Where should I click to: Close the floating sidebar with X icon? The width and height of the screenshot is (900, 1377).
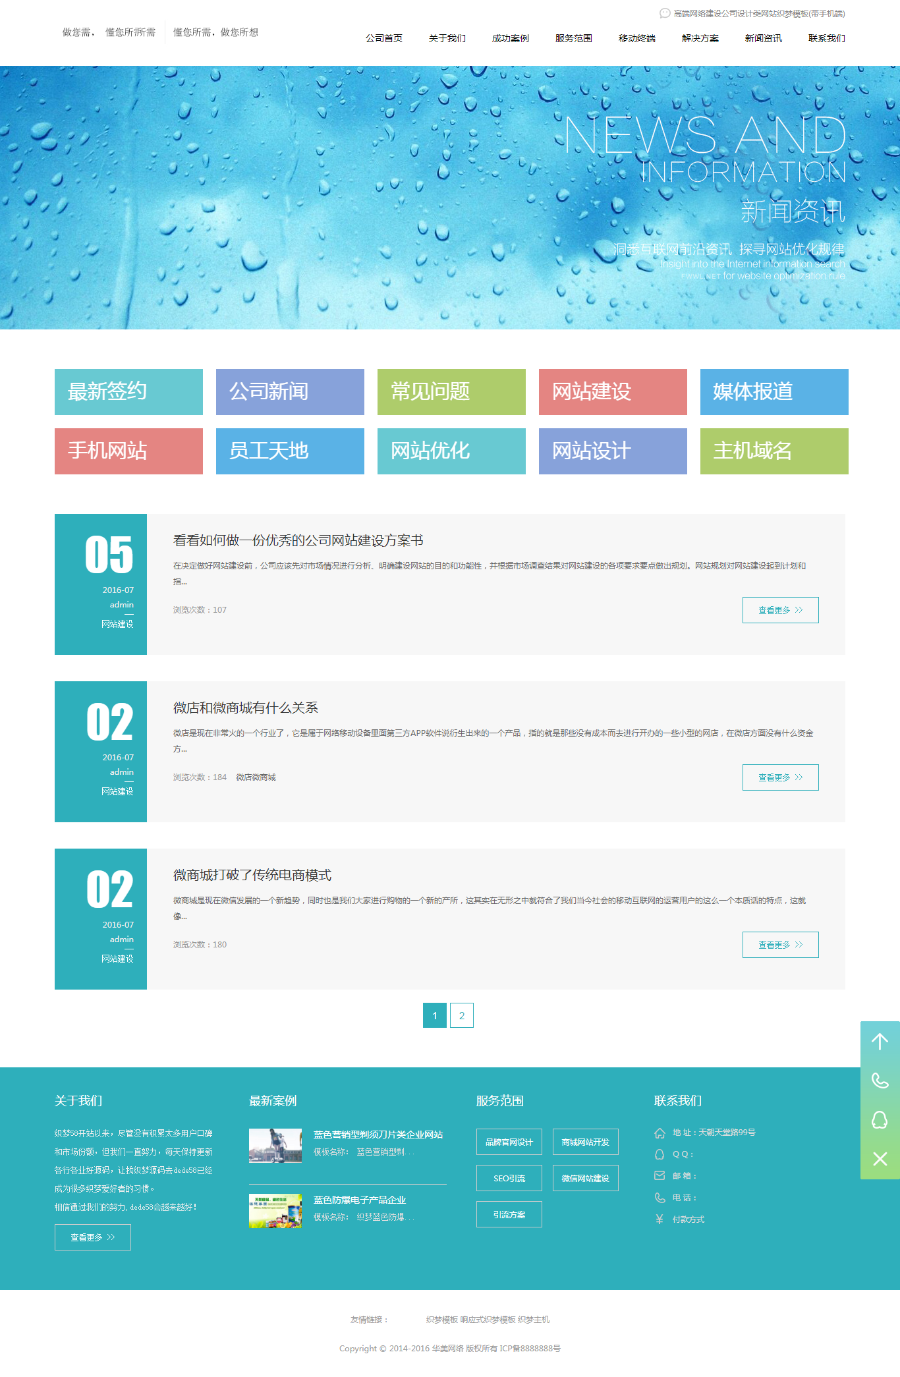pyautogui.click(x=880, y=1158)
